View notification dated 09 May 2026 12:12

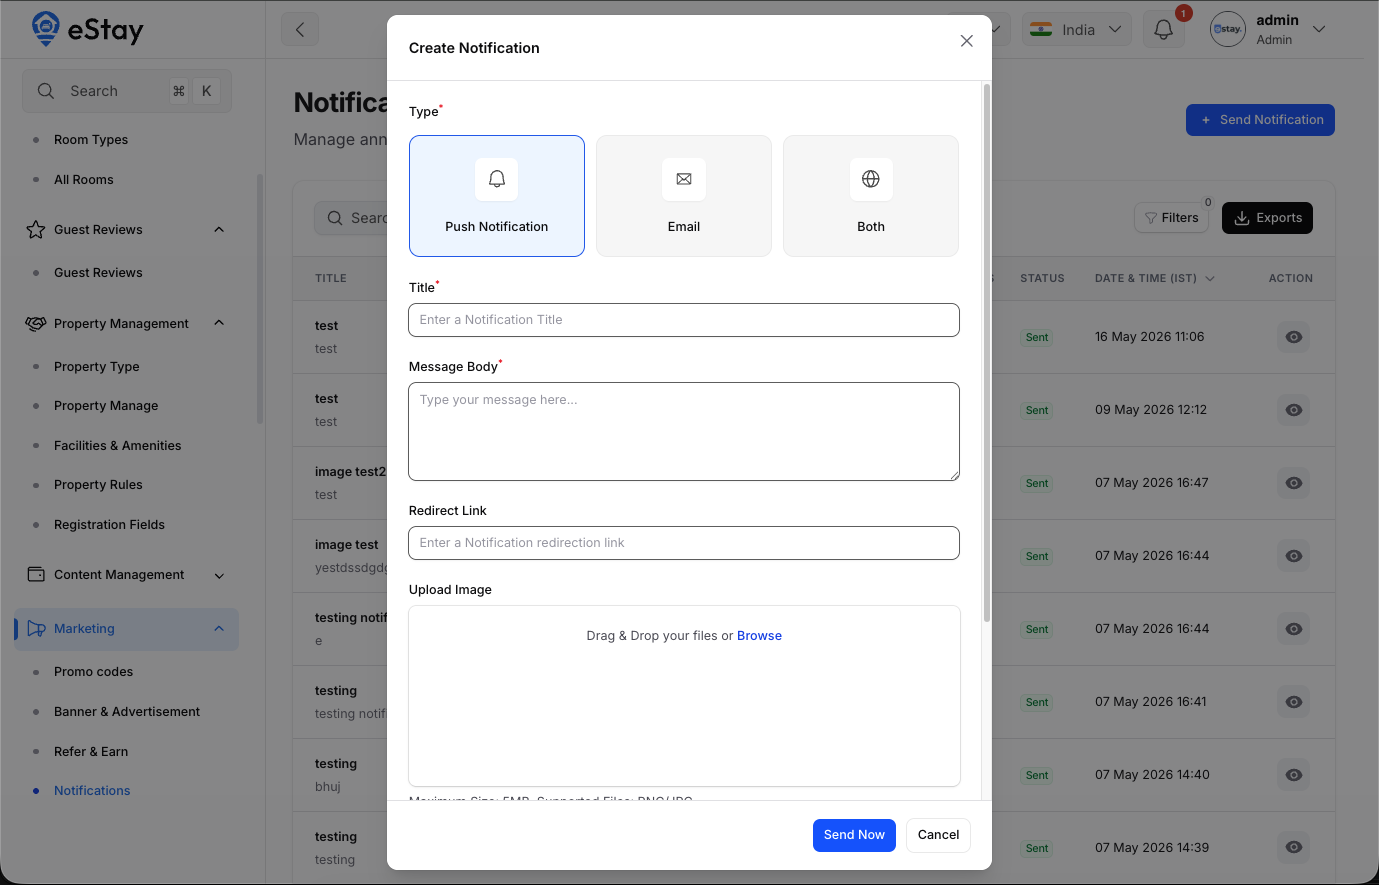1293,410
